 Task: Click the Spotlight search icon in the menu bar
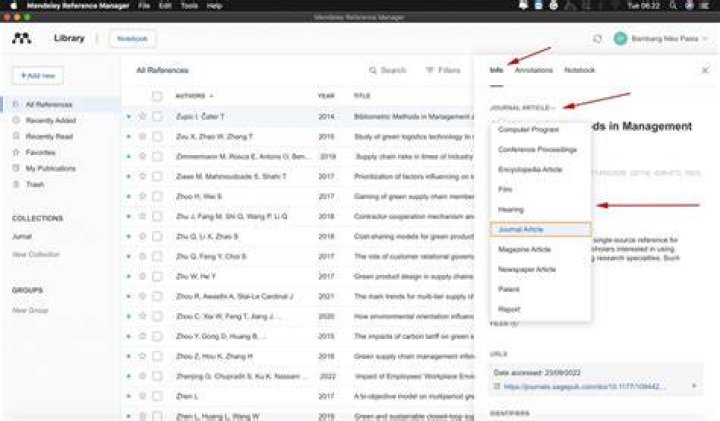click(673, 6)
